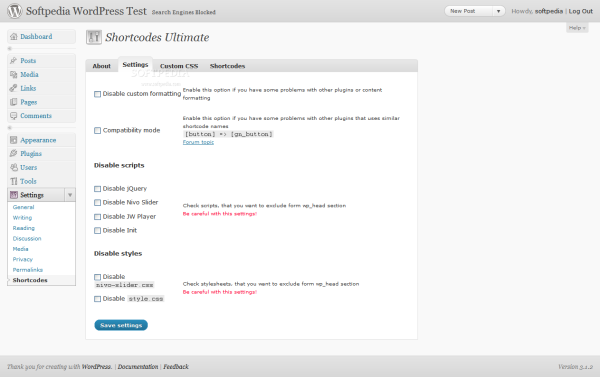600x377 pixels.
Task: Open Permalinks settings submenu
Action: point(28,270)
